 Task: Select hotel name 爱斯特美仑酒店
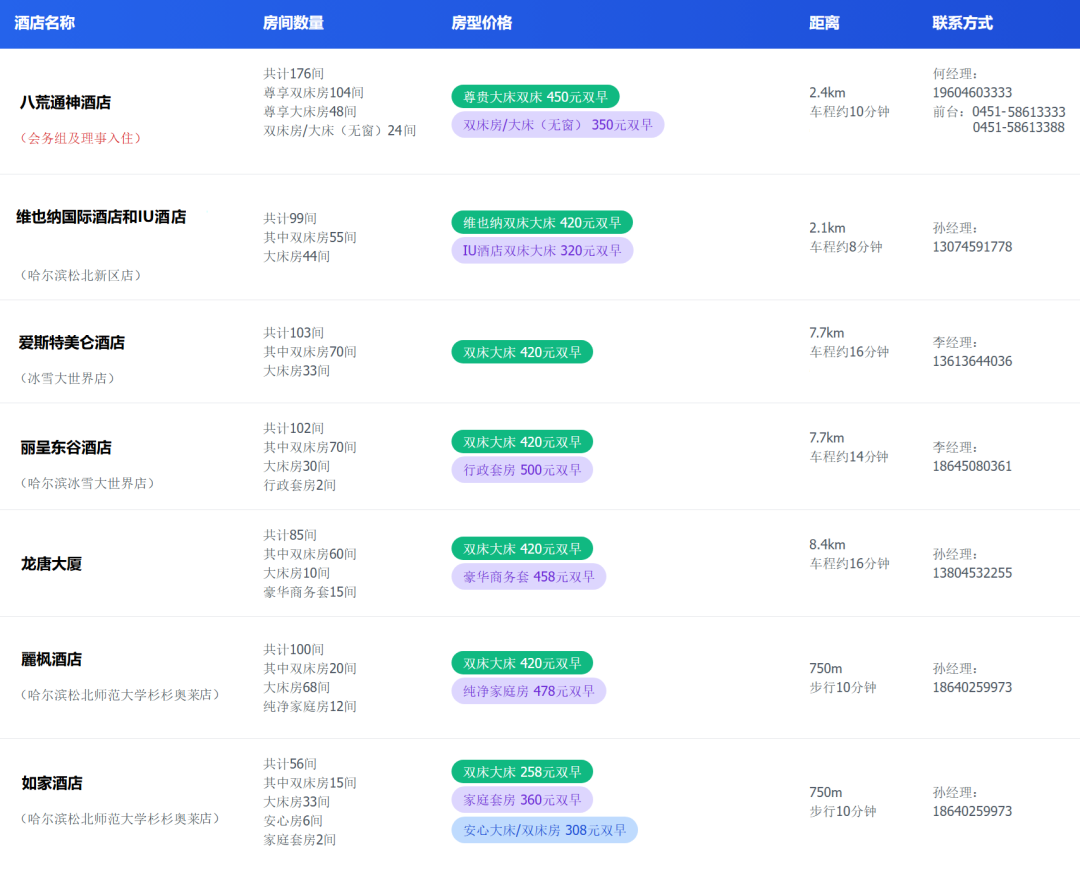[x=72, y=342]
